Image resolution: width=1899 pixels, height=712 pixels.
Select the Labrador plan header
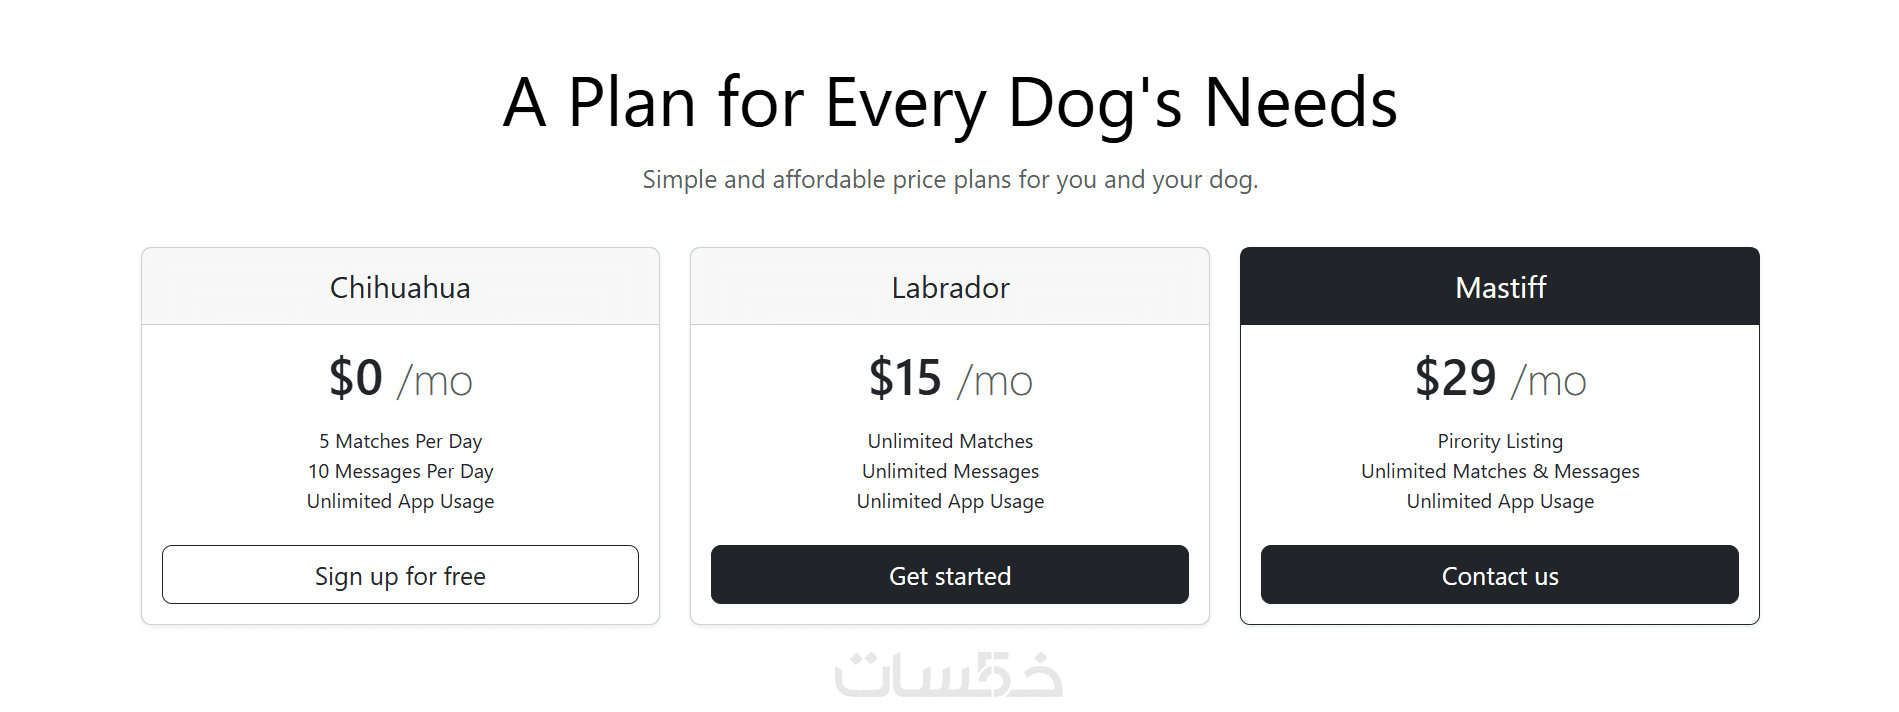pos(950,287)
